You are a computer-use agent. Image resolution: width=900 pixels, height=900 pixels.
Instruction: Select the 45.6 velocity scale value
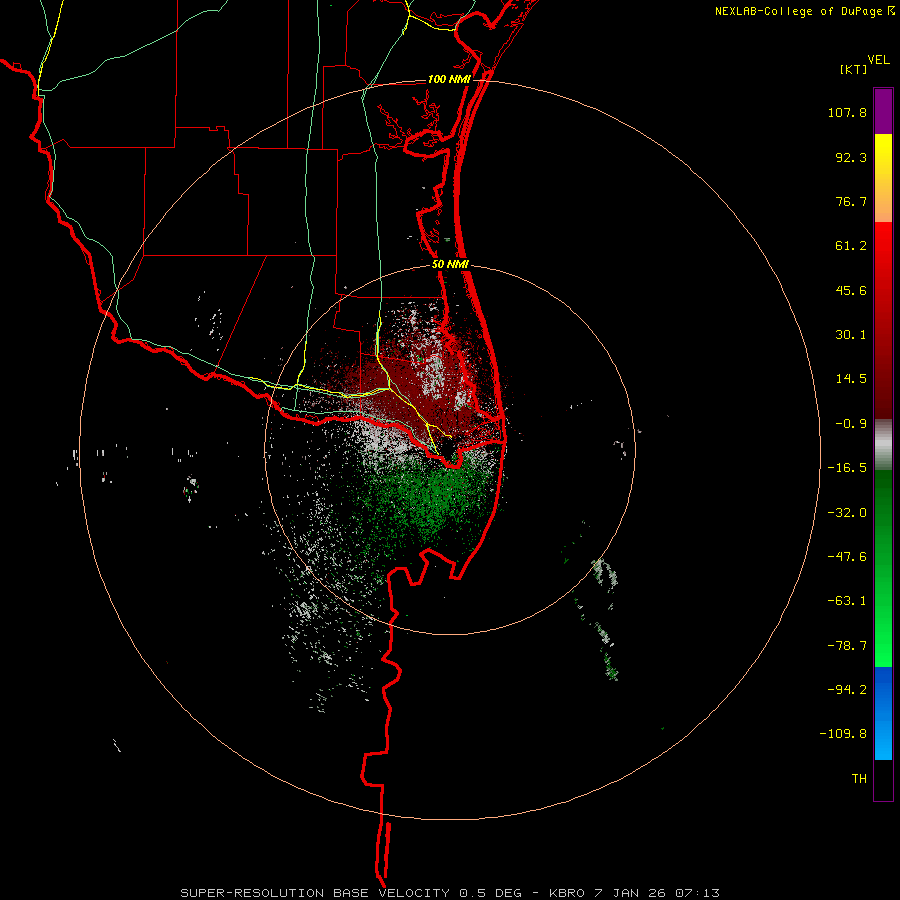[x=851, y=290]
